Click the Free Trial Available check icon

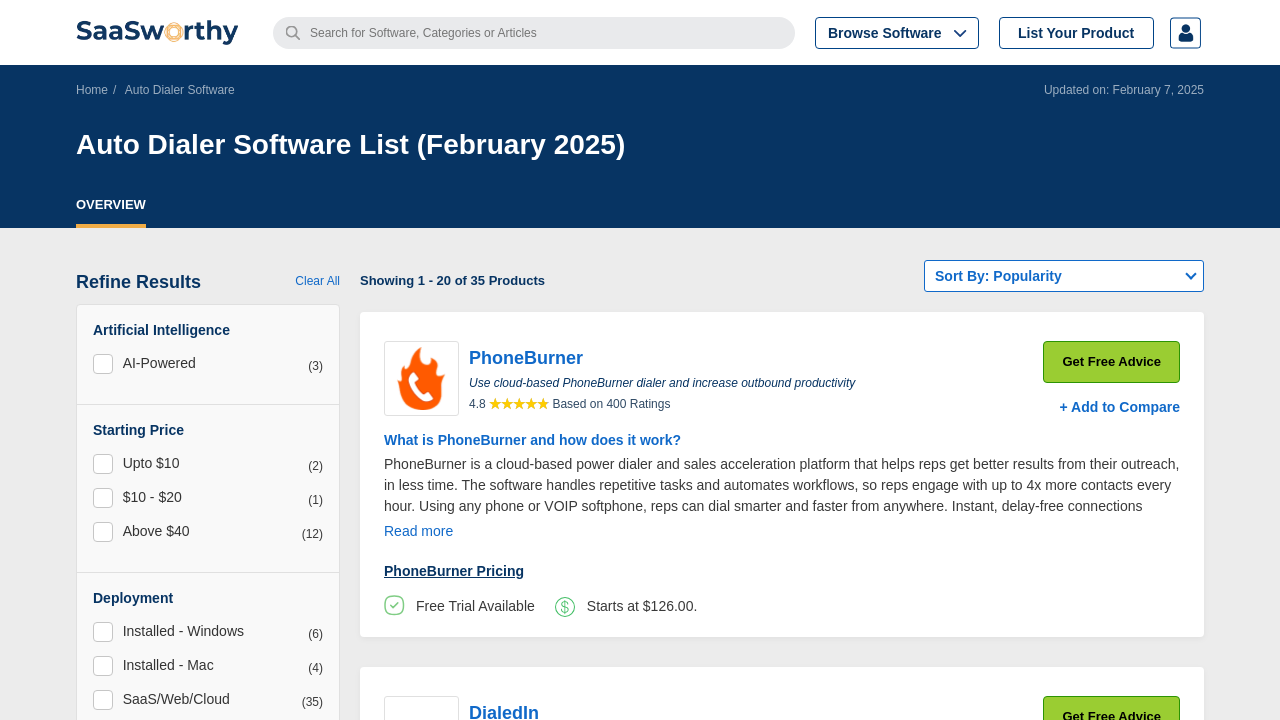click(394, 605)
